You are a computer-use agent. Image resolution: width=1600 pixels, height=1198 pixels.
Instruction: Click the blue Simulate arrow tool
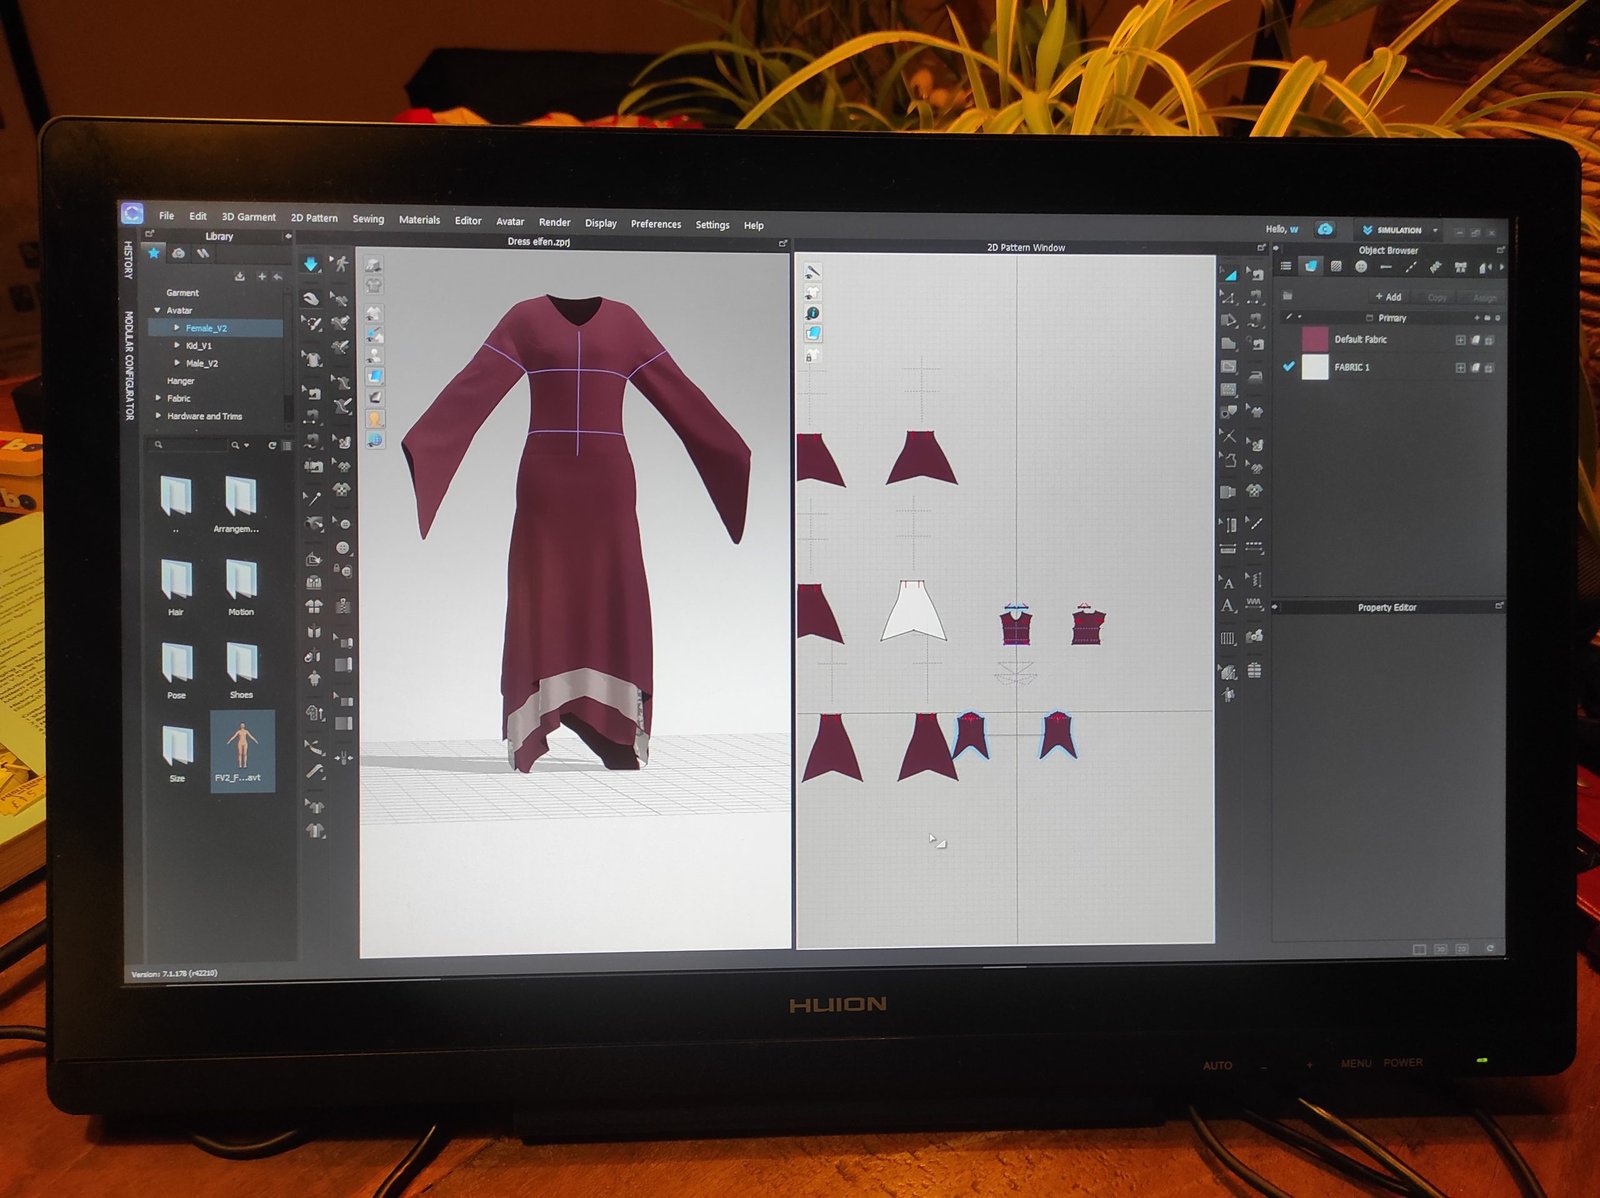(311, 264)
